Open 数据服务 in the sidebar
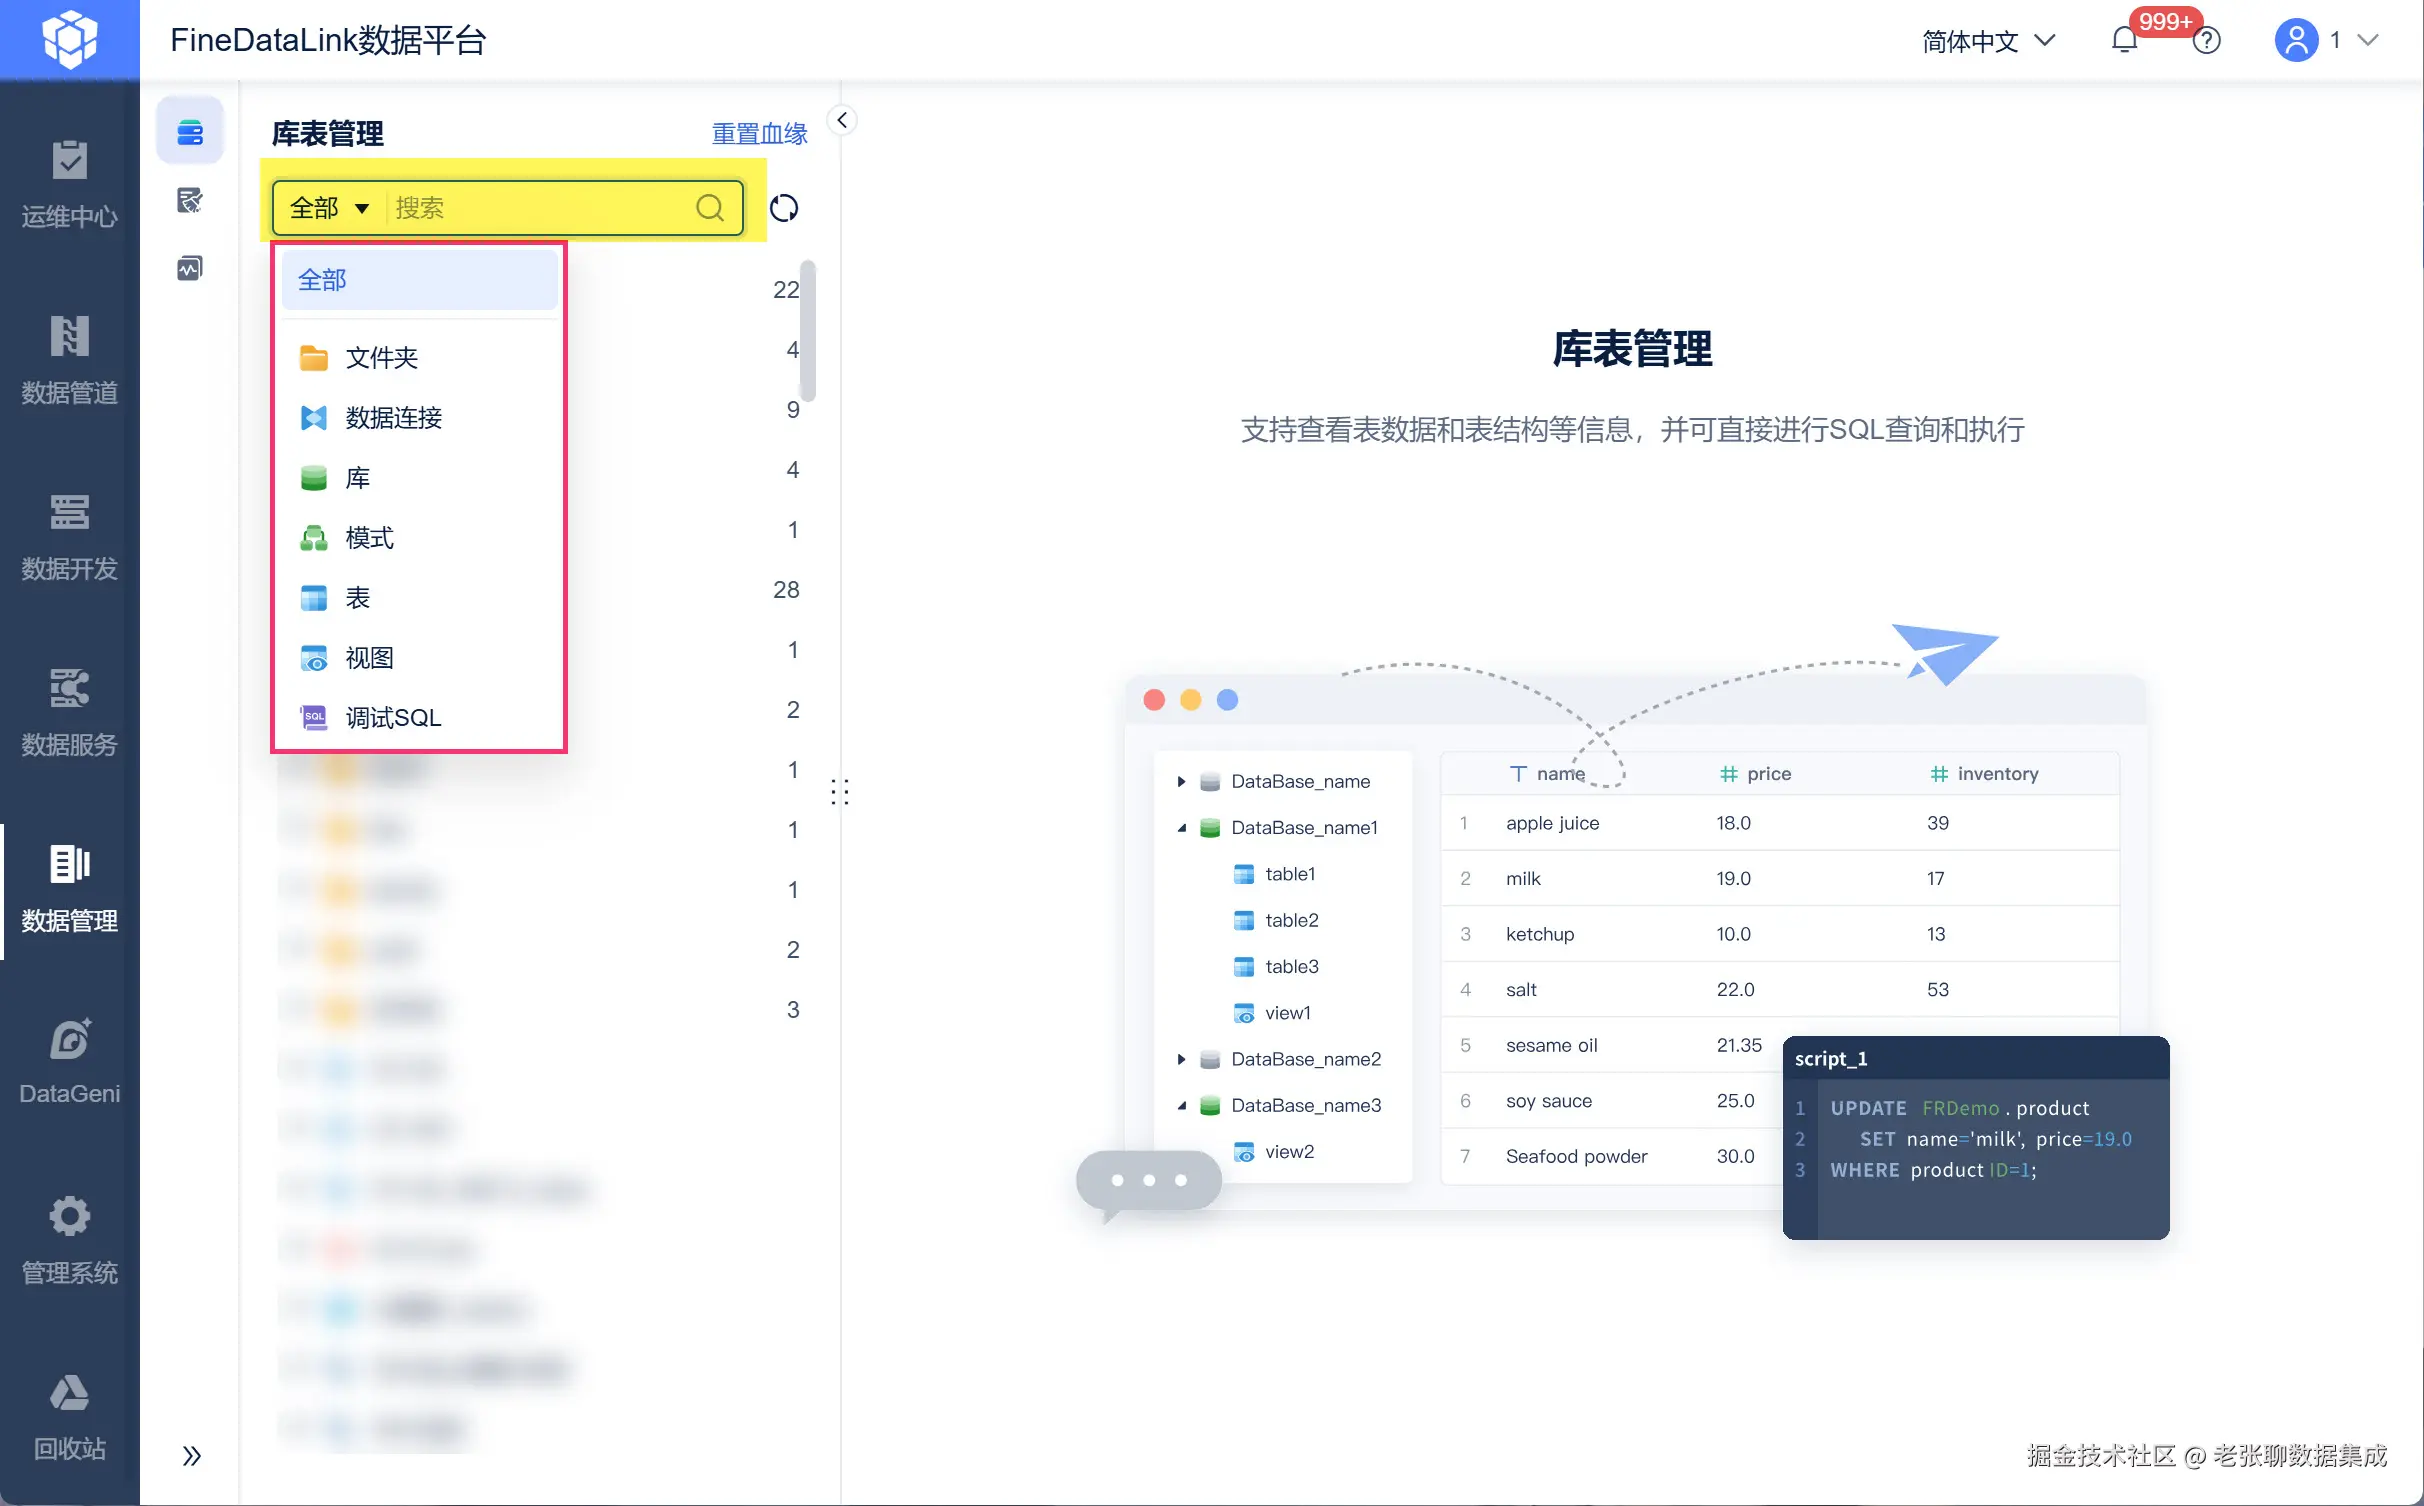The height and width of the screenshot is (1506, 2424). [69, 712]
